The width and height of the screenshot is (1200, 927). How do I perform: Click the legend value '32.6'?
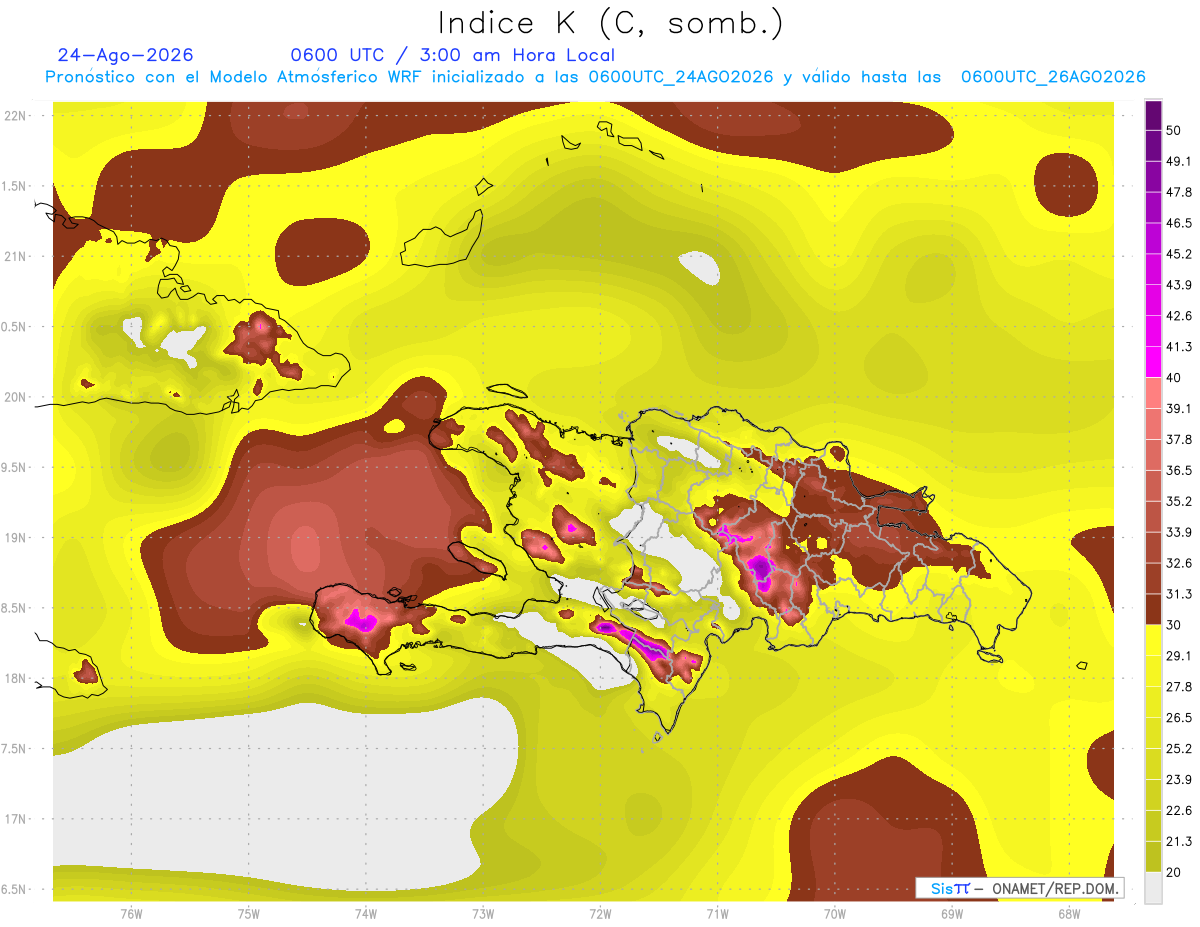coord(1179,563)
